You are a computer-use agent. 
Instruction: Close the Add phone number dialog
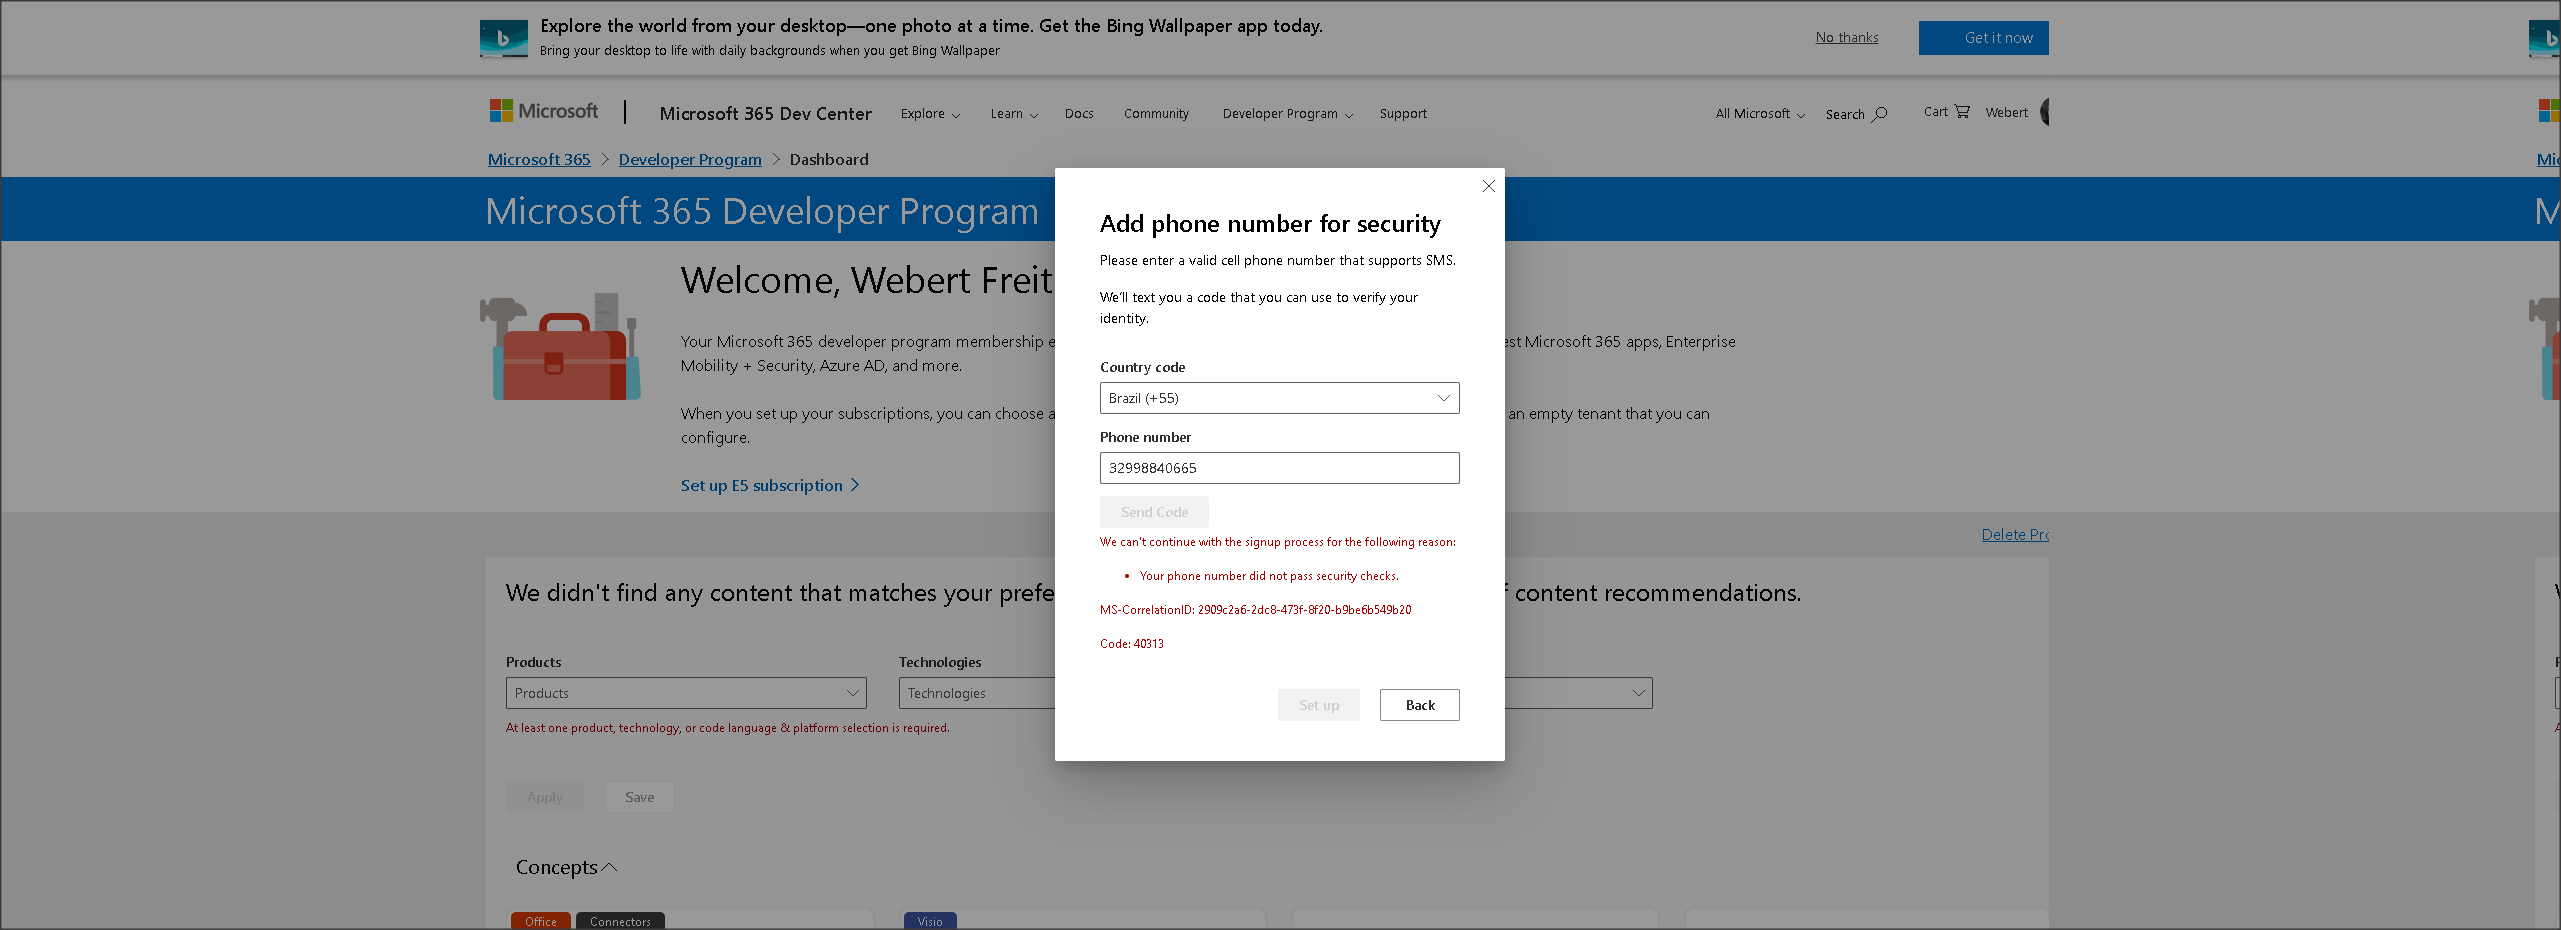(1488, 186)
